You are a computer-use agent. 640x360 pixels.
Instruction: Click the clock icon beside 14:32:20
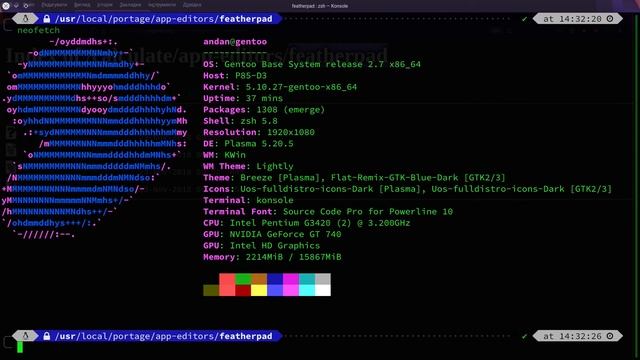[x=610, y=19]
